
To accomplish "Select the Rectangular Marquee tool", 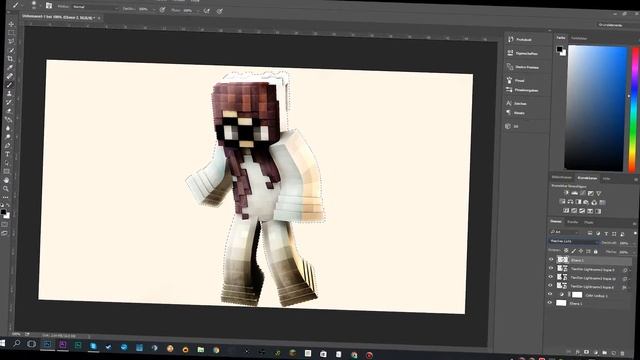I will click(11, 33).
